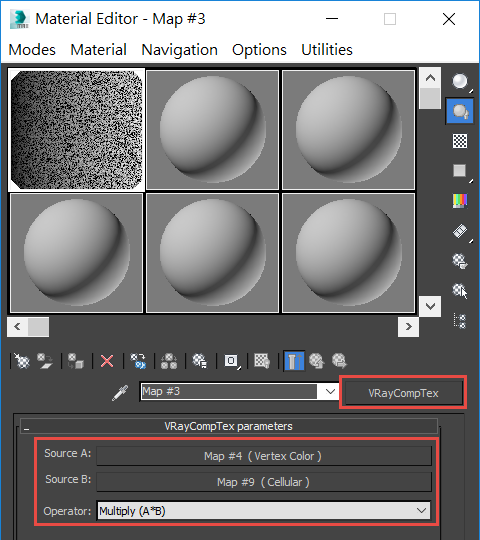The height and width of the screenshot is (540, 480).
Task: Click the VRayCompTex map type button
Action: click(403, 393)
